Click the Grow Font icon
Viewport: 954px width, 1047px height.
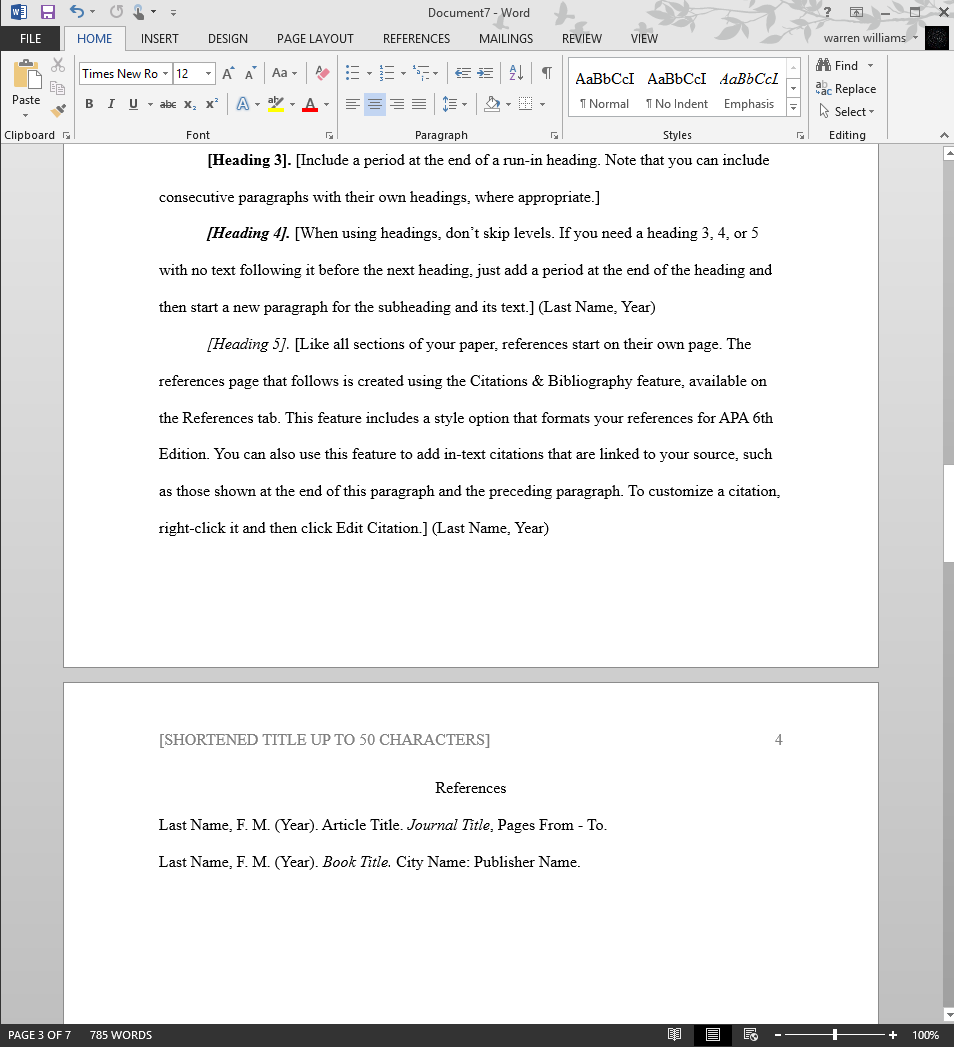click(228, 73)
